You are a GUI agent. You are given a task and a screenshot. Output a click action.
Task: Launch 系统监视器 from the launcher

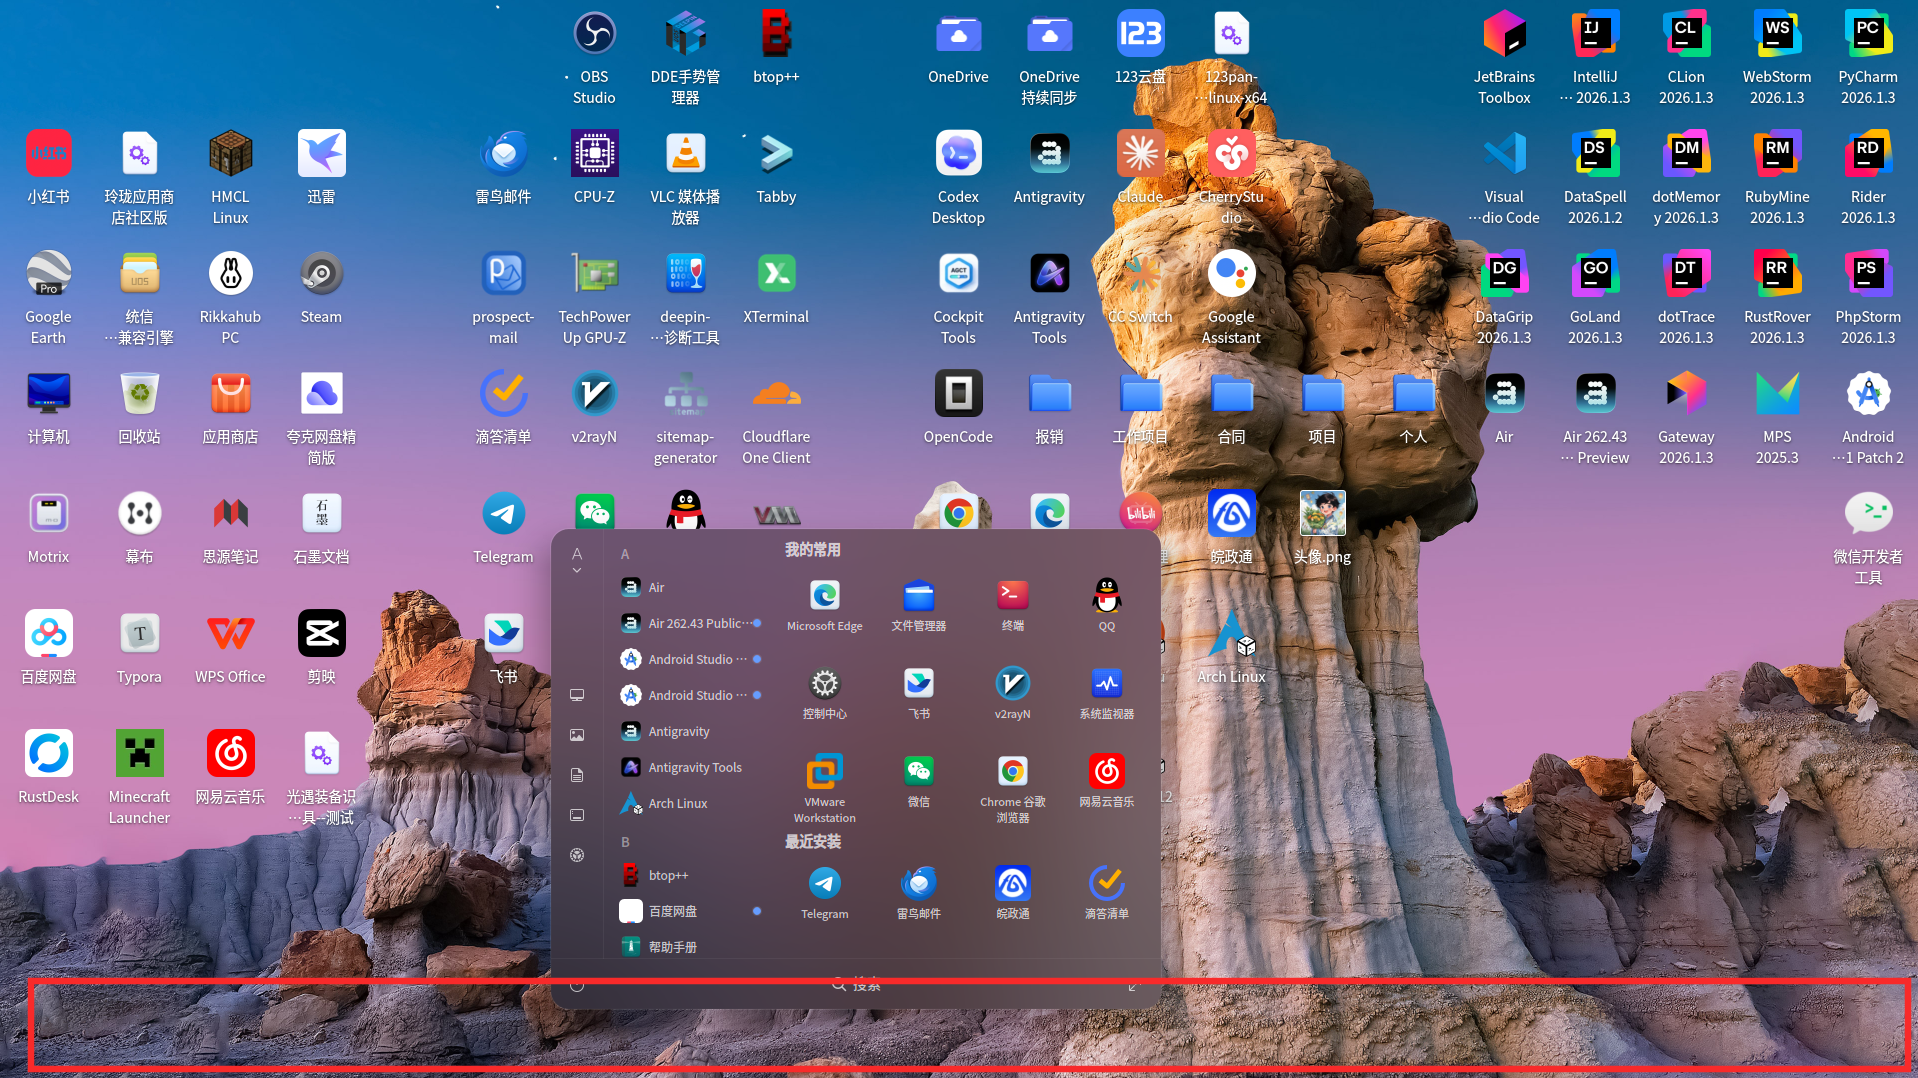1106,692
